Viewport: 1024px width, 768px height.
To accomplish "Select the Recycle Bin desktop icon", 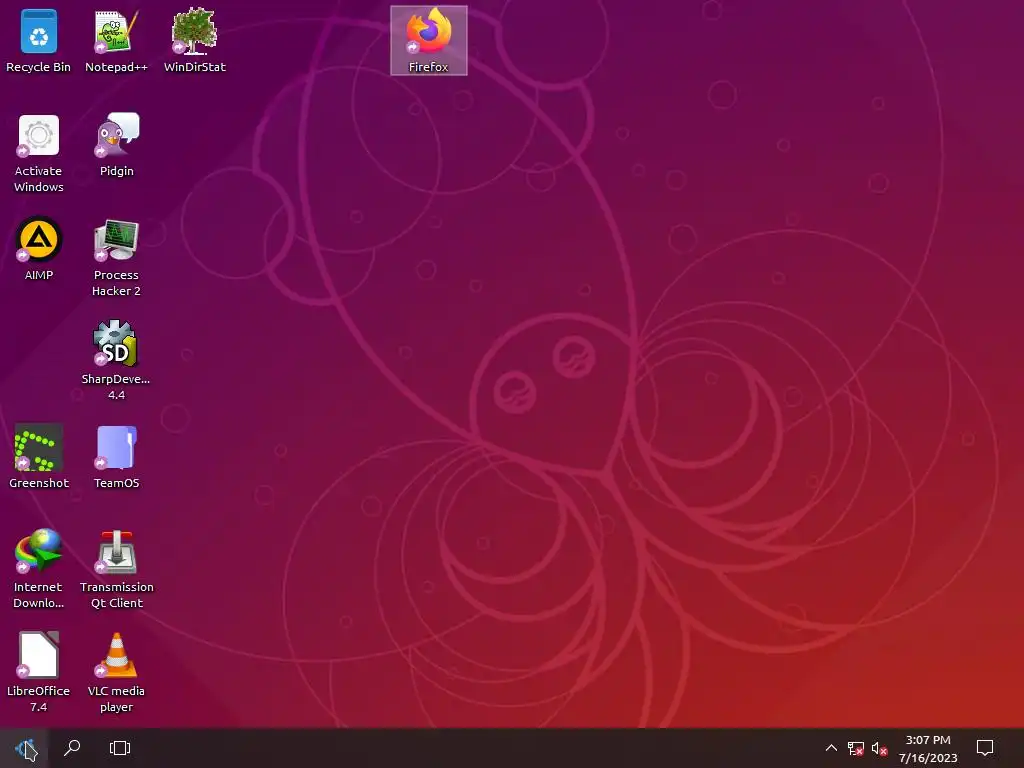I will 39,40.
